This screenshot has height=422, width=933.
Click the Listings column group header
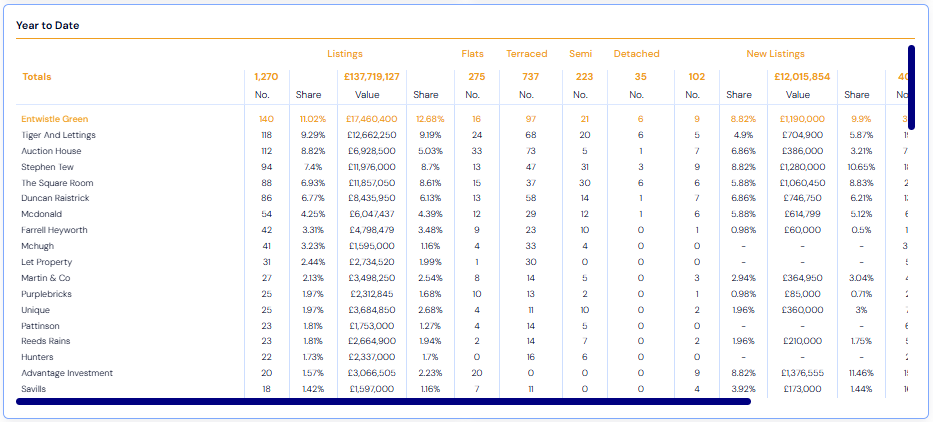click(x=345, y=54)
